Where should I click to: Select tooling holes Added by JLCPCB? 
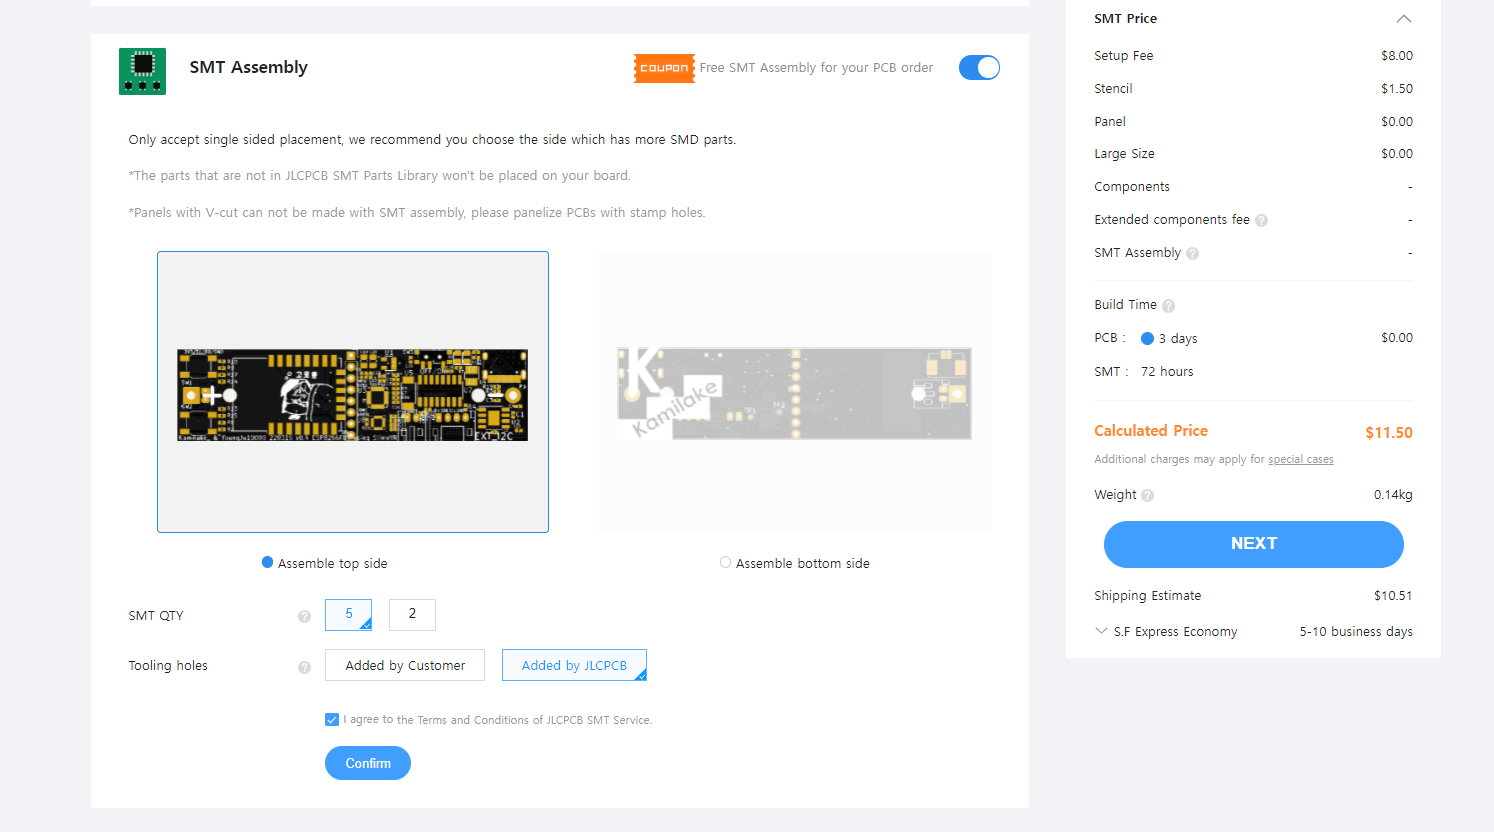click(x=574, y=665)
